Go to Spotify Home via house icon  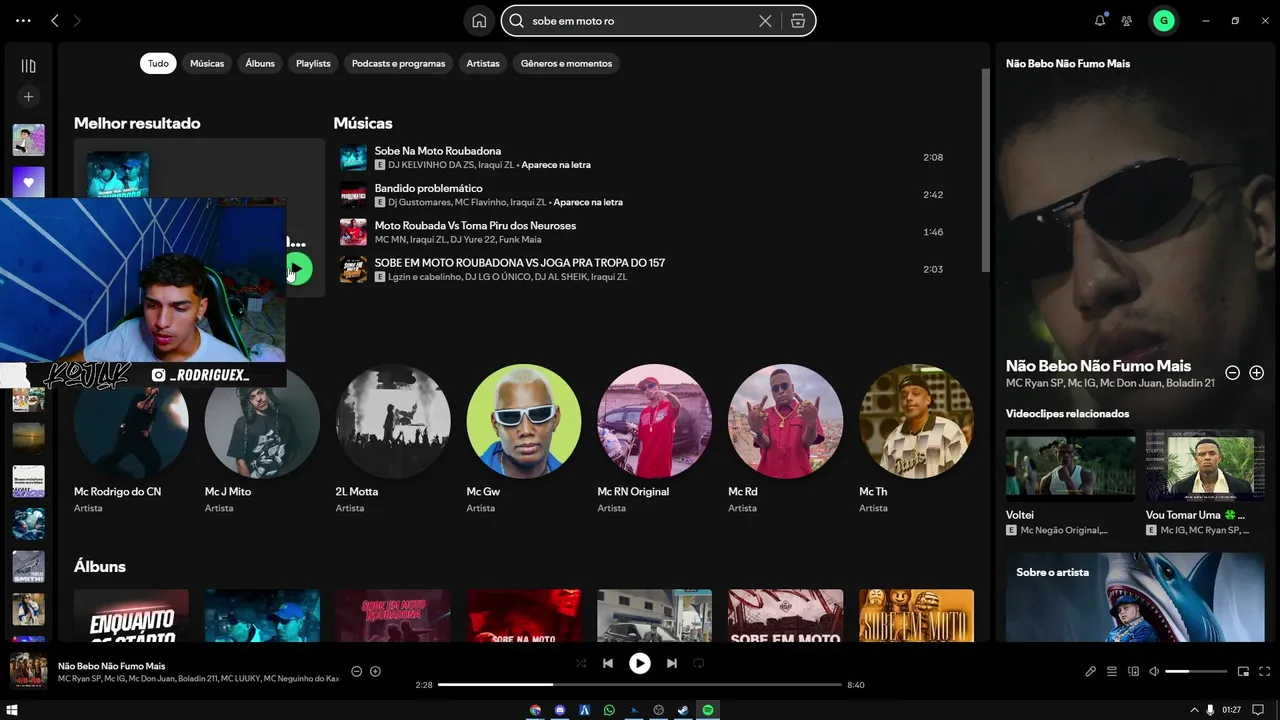479,21
